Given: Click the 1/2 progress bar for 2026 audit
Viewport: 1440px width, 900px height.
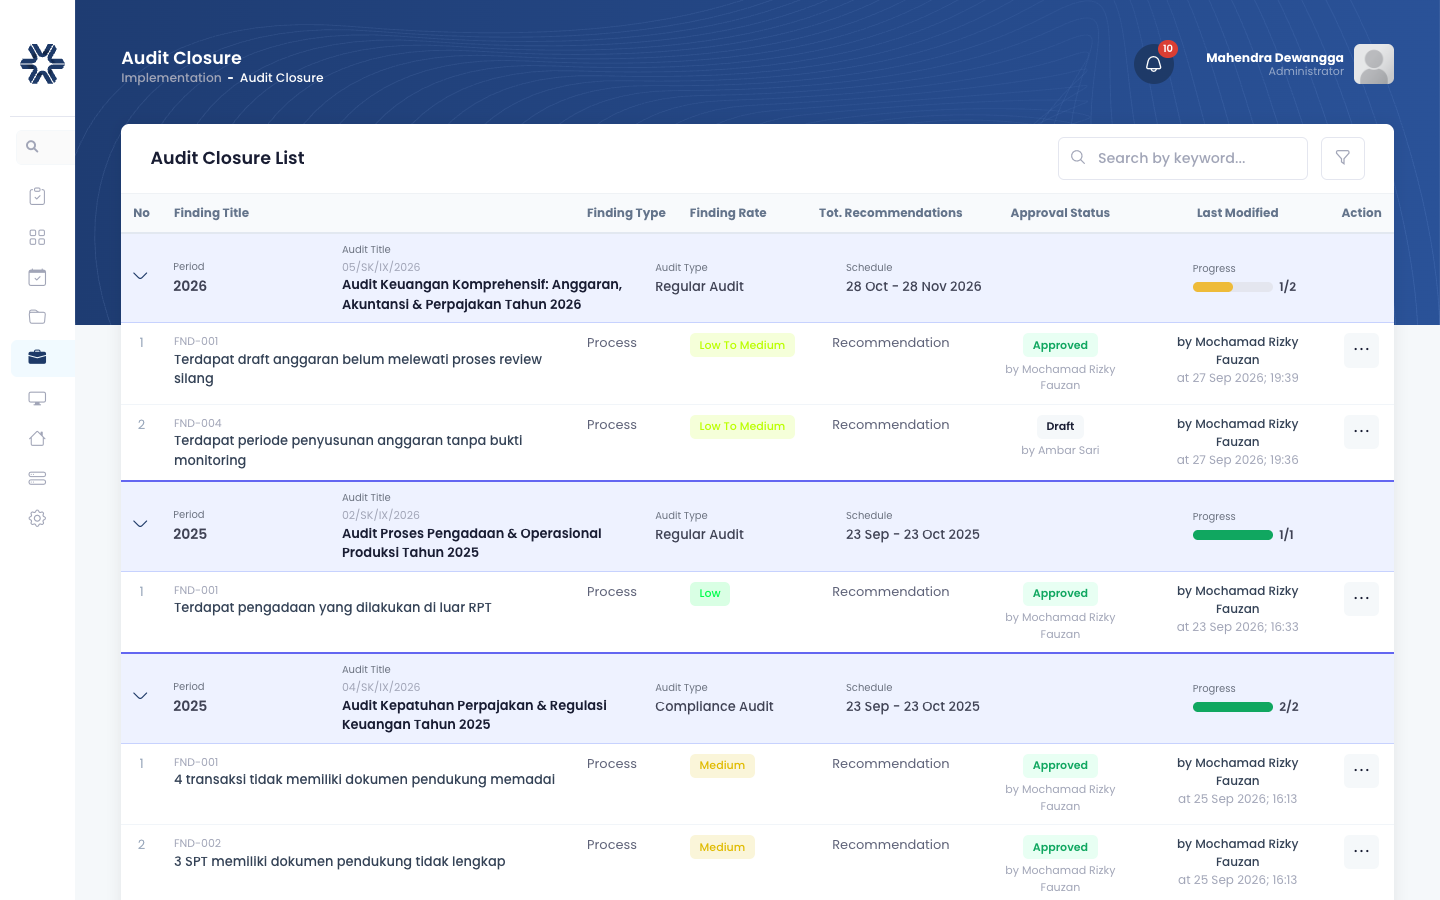Looking at the screenshot, I should point(1232,287).
